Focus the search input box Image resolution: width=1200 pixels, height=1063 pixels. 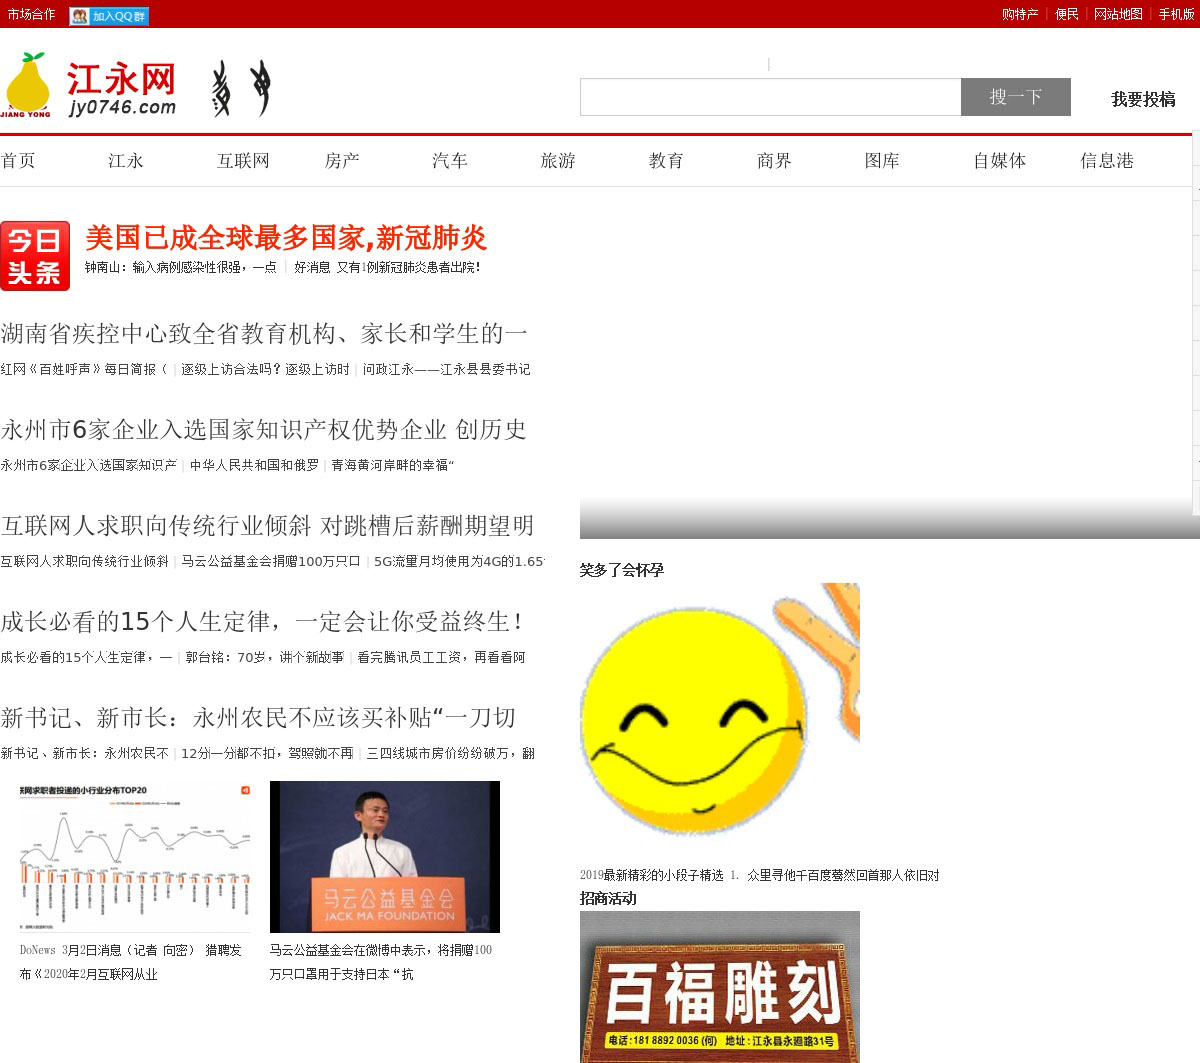[x=770, y=97]
